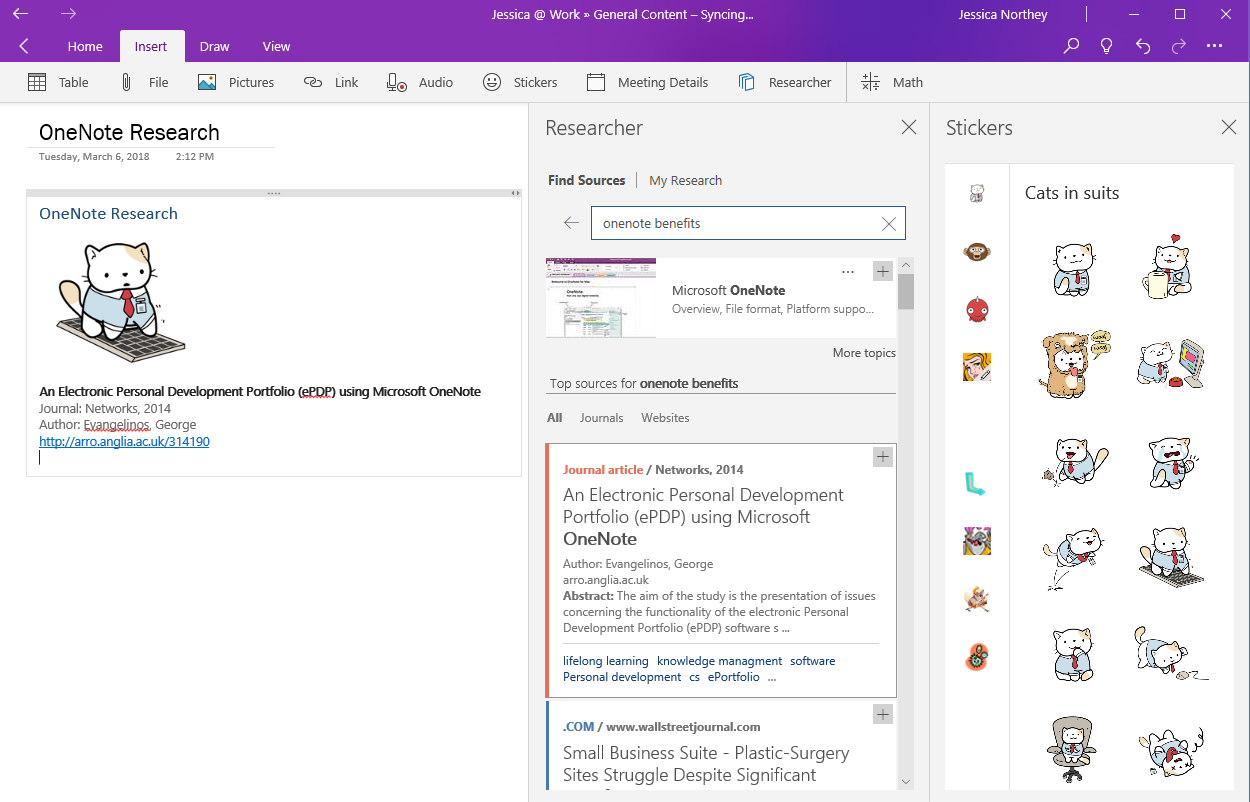Open more options on the Microsoft OneNote topic card
The image size is (1250, 802).
click(x=848, y=271)
